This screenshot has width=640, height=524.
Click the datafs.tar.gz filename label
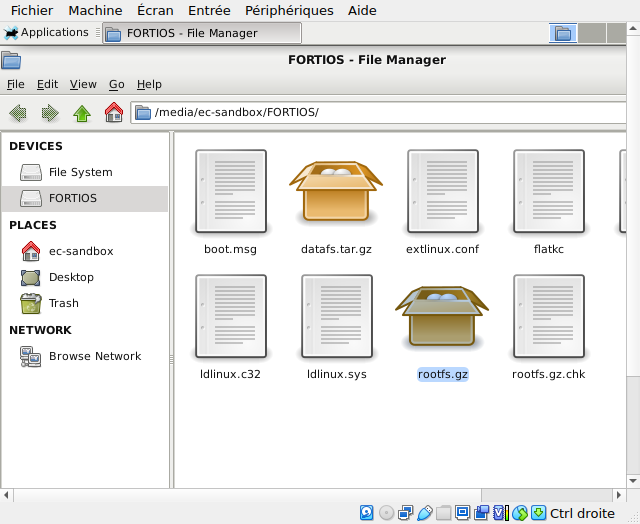pos(336,249)
